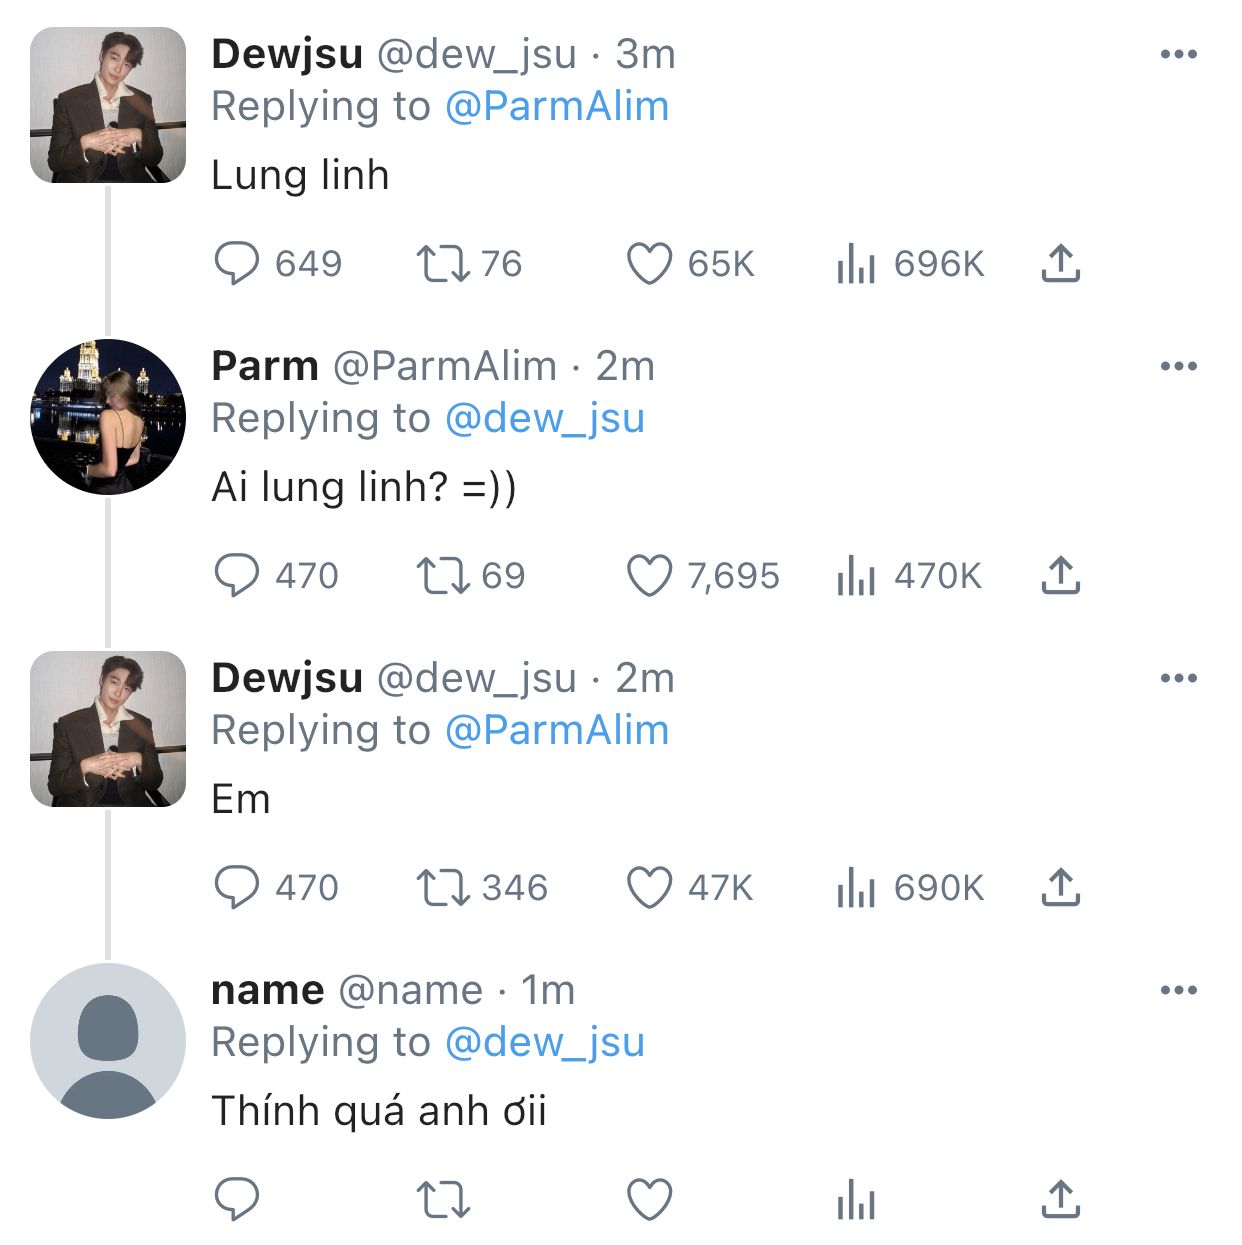Viewport: 1242px width, 1245px height.
Task: Retweet Parm's tweet with 69 retweets
Action: [442, 576]
